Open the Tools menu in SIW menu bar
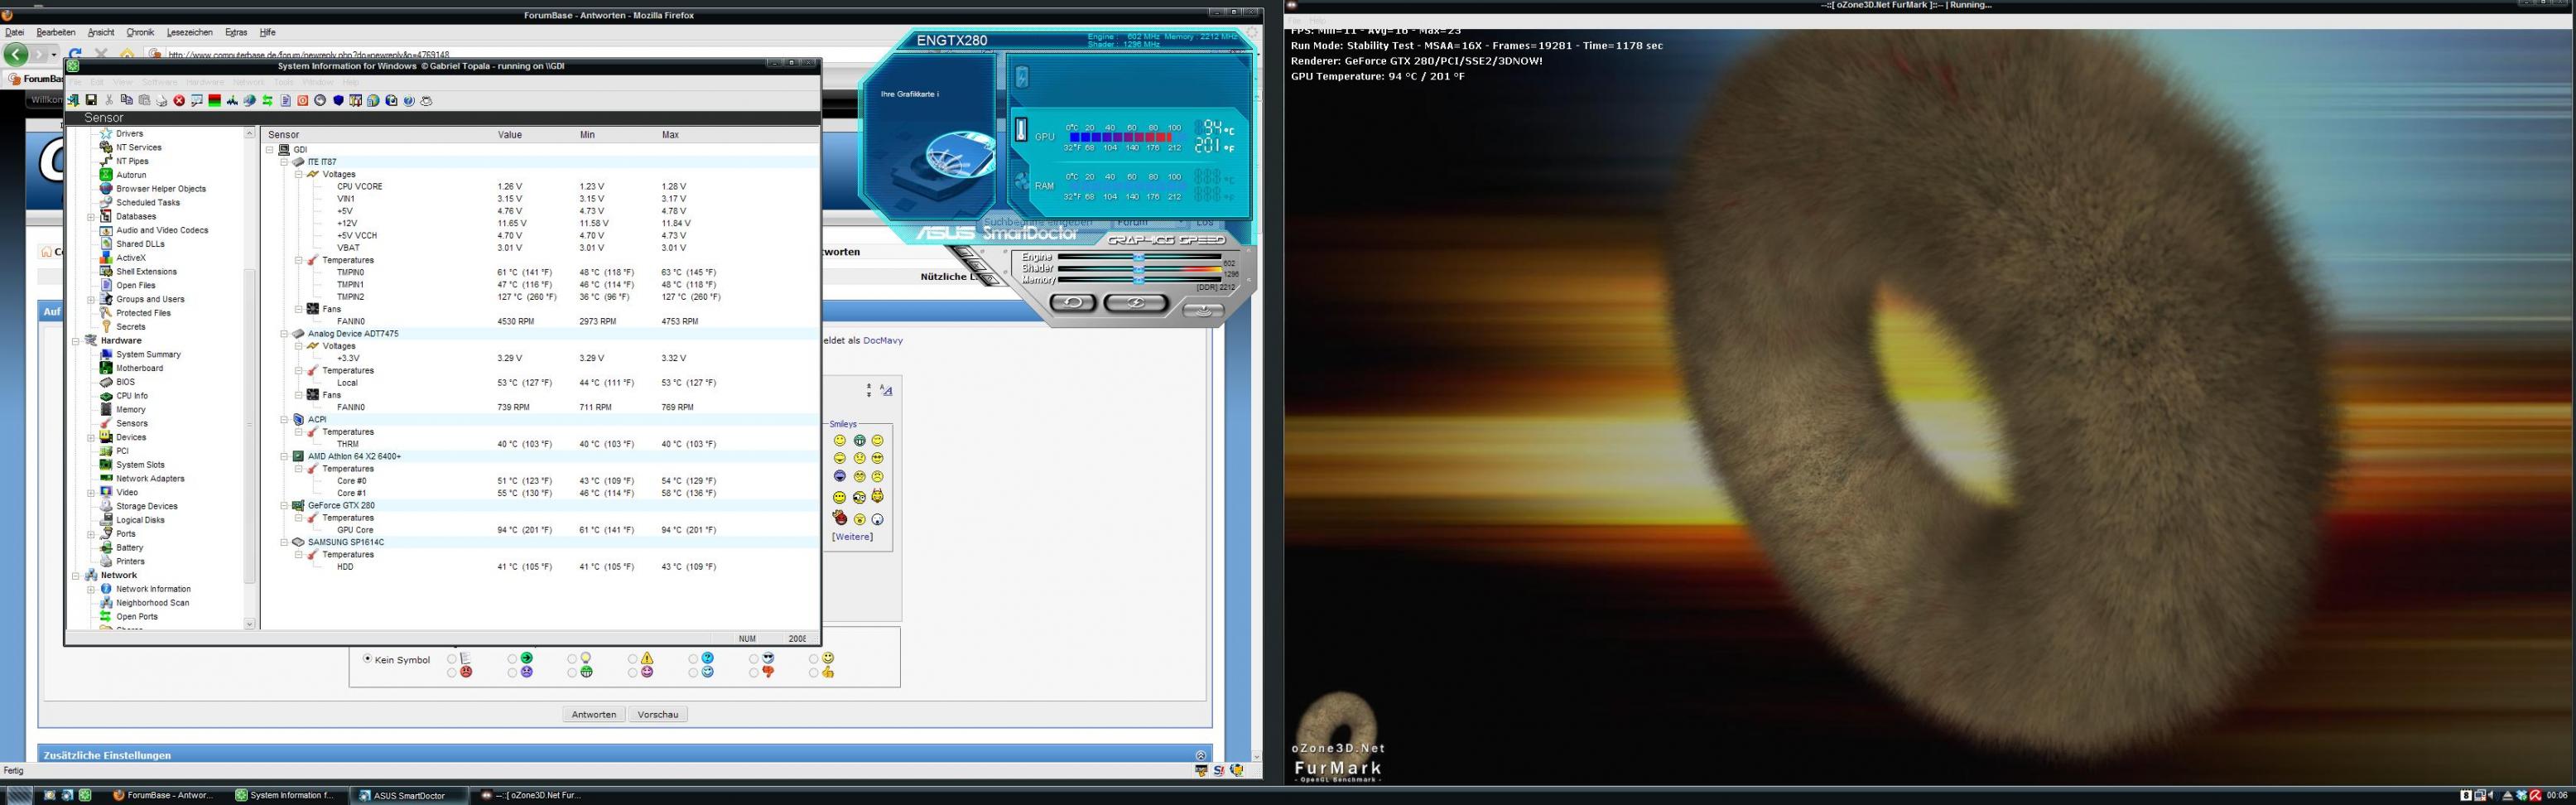 pos(283,82)
